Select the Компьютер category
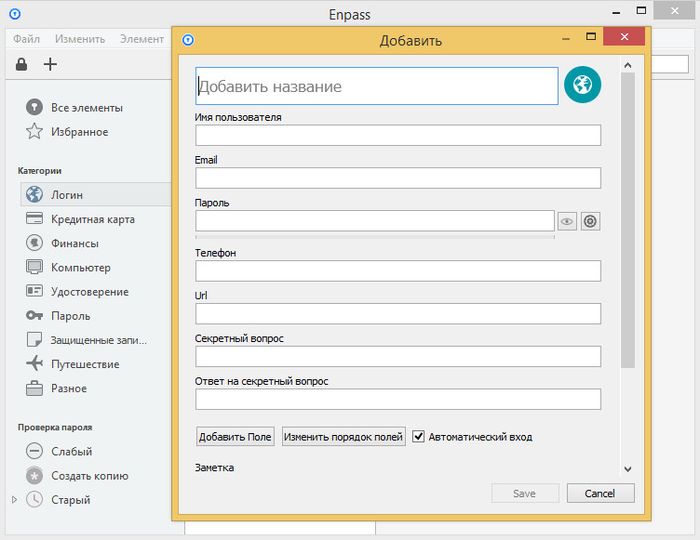This screenshot has width=700, height=540. point(80,268)
